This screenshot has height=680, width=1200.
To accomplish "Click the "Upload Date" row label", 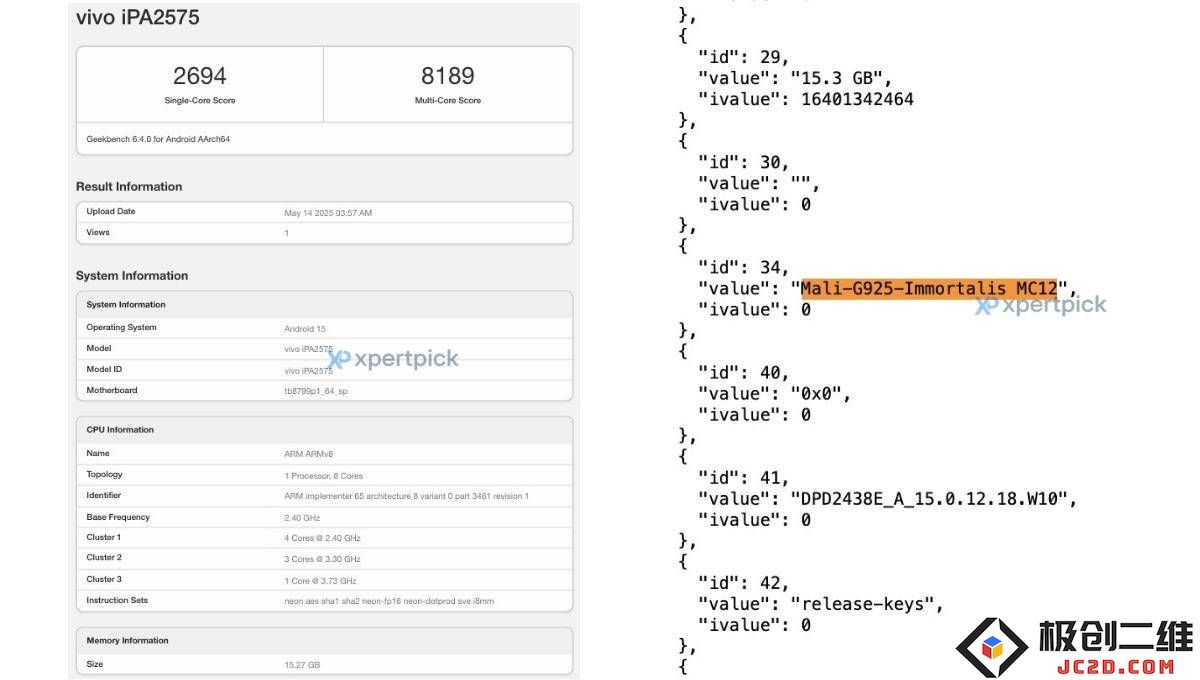I will pos(111,212).
